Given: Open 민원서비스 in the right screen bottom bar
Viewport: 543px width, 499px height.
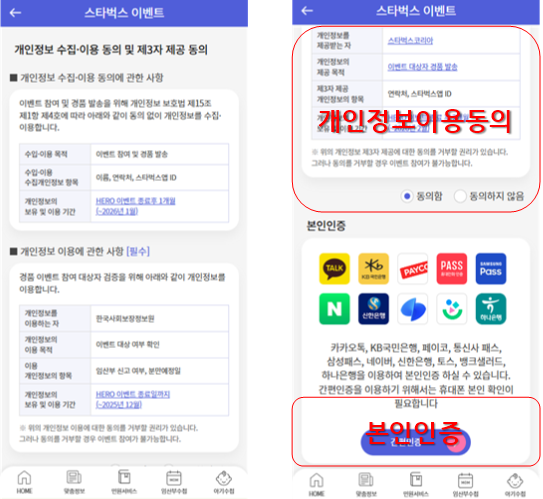Looking at the screenshot, I should click(x=416, y=484).
